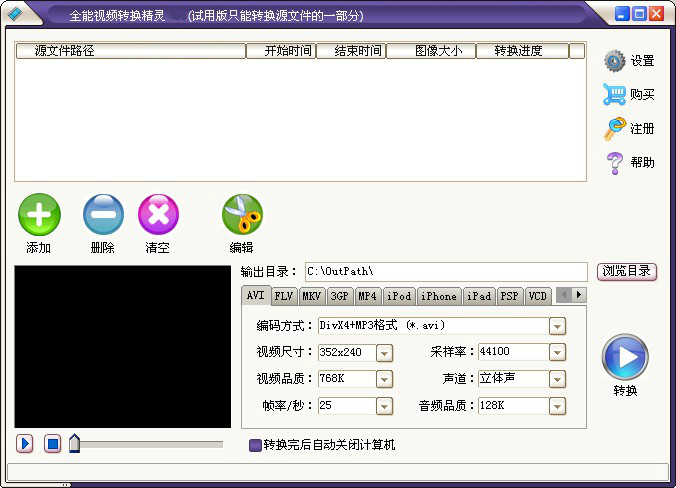
Task: Switch to the iPhone format tab
Action: coord(439,296)
